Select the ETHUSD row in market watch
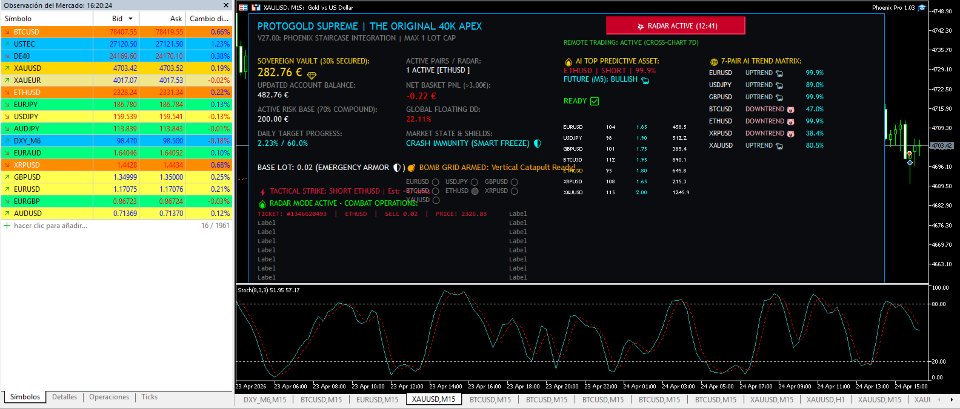 tap(116, 92)
